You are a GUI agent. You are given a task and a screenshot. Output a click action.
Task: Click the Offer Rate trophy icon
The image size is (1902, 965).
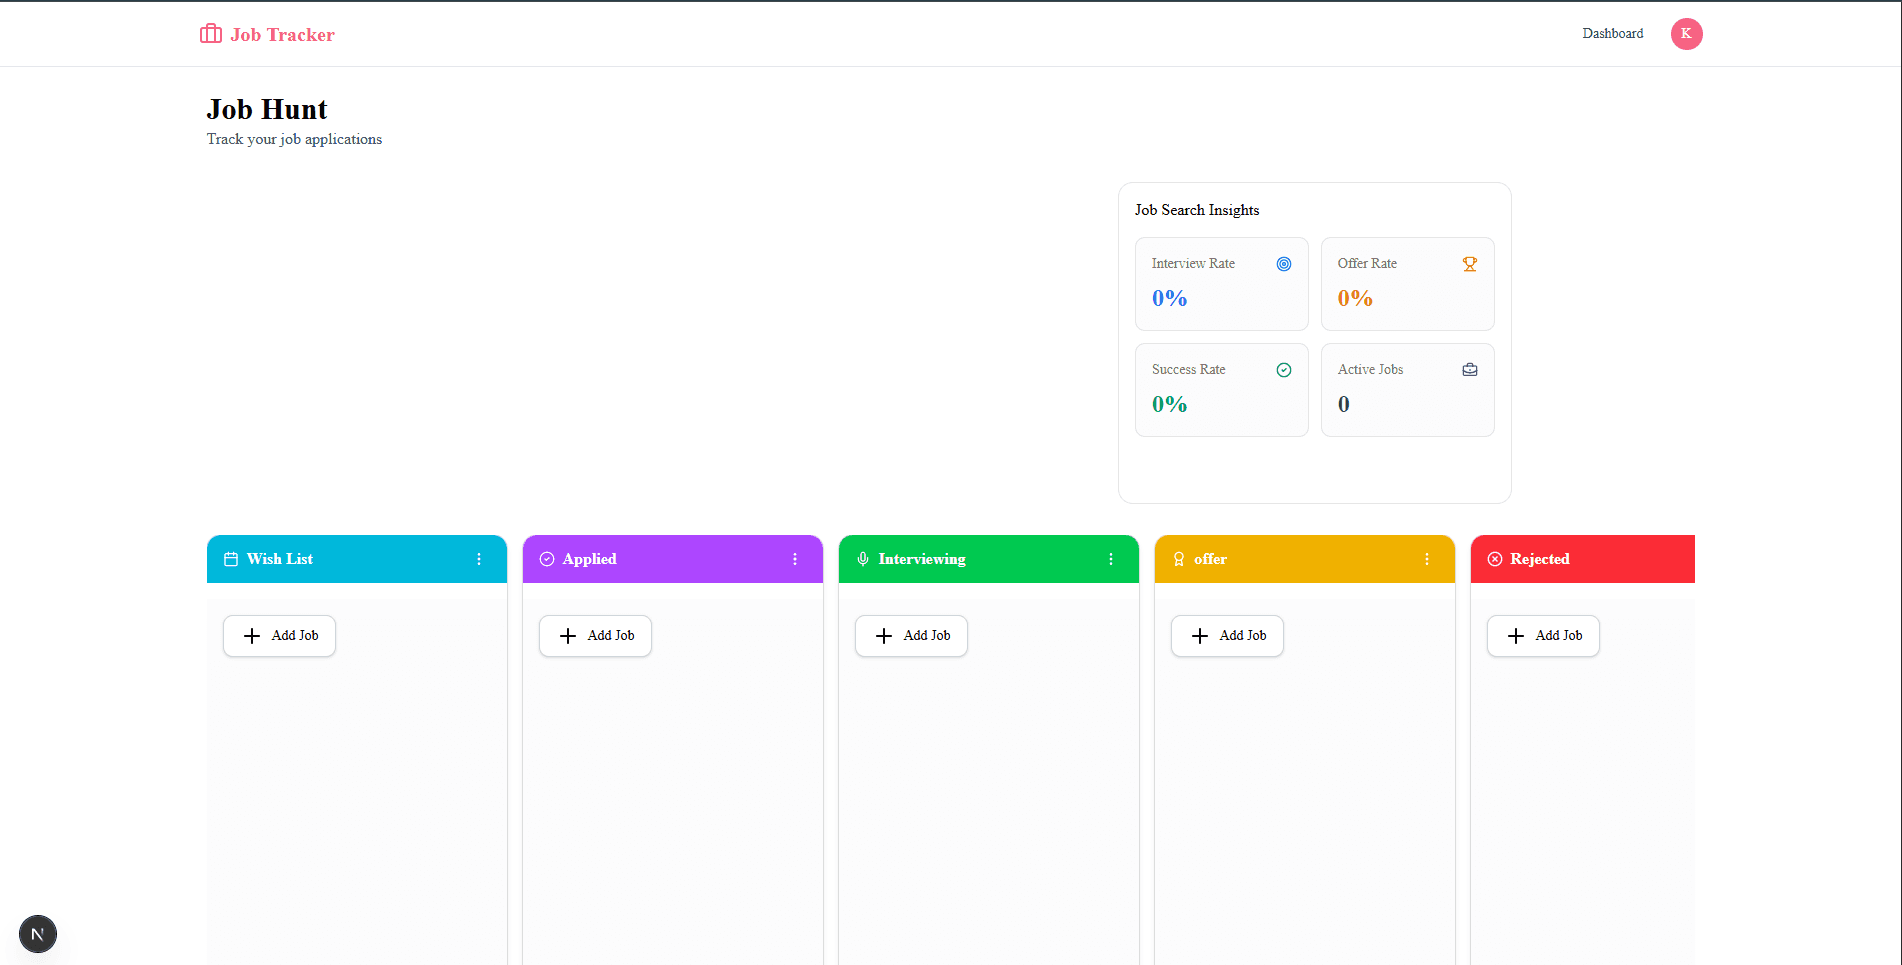[1470, 264]
